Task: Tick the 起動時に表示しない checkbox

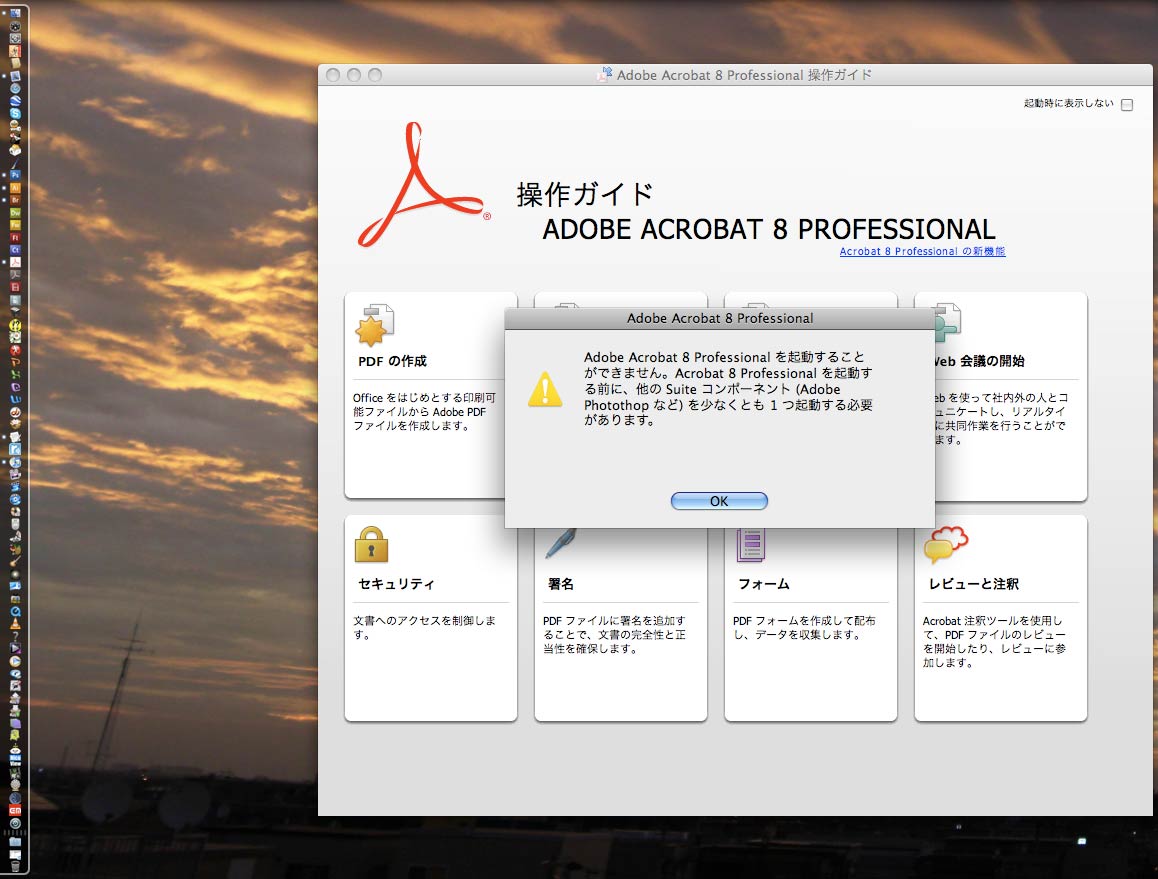Action: click(1127, 105)
